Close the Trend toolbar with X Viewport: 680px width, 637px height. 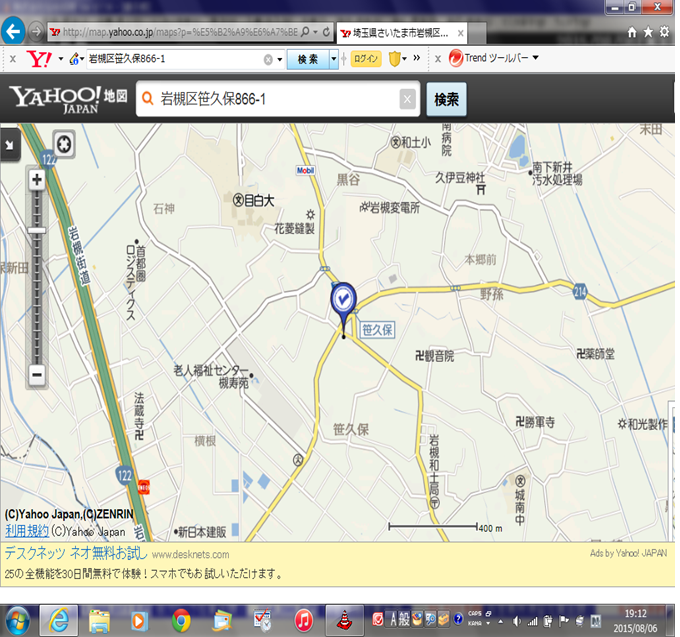tap(438, 59)
